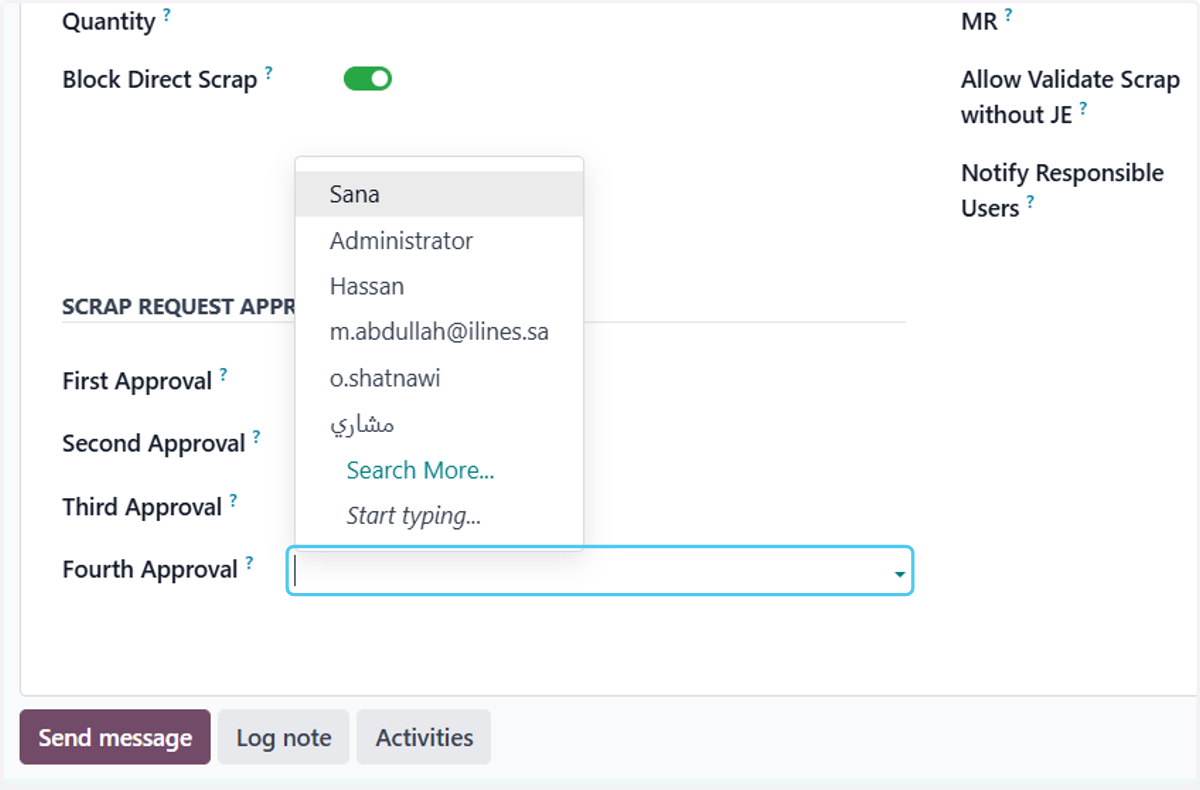Viewport: 1200px width, 790px height.
Task: Show help tooltip for Fourth Approval
Action: click(x=249, y=563)
